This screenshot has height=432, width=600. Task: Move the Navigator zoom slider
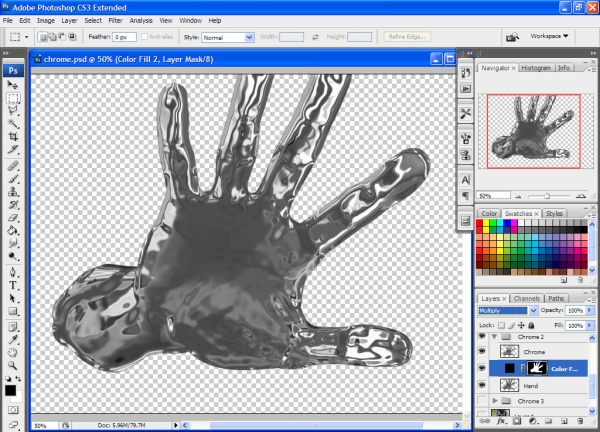point(547,196)
